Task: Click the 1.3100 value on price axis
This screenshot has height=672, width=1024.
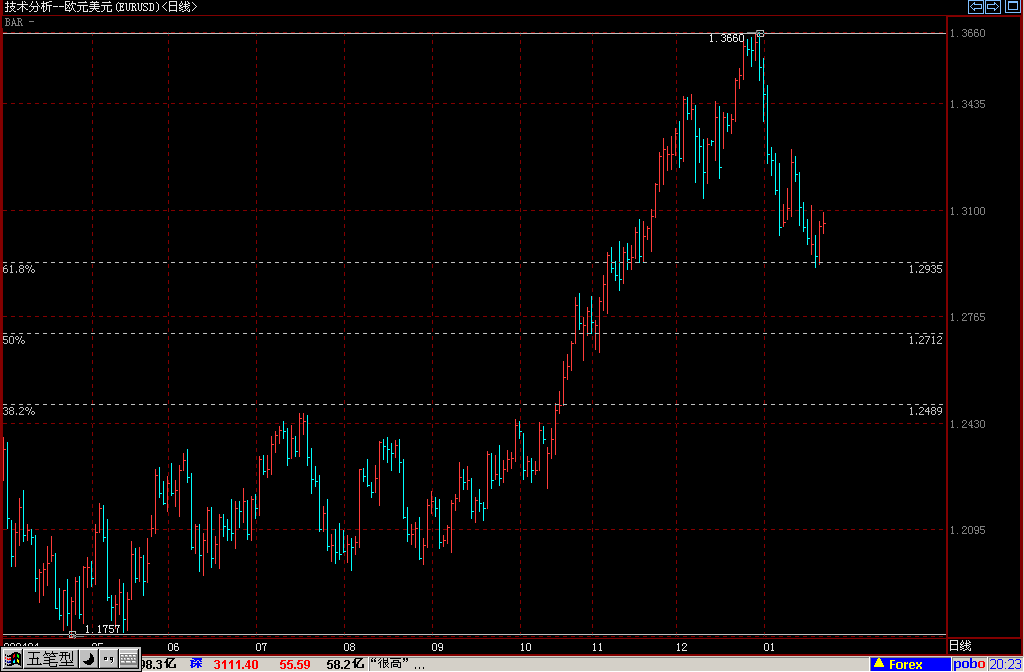Action: click(968, 212)
